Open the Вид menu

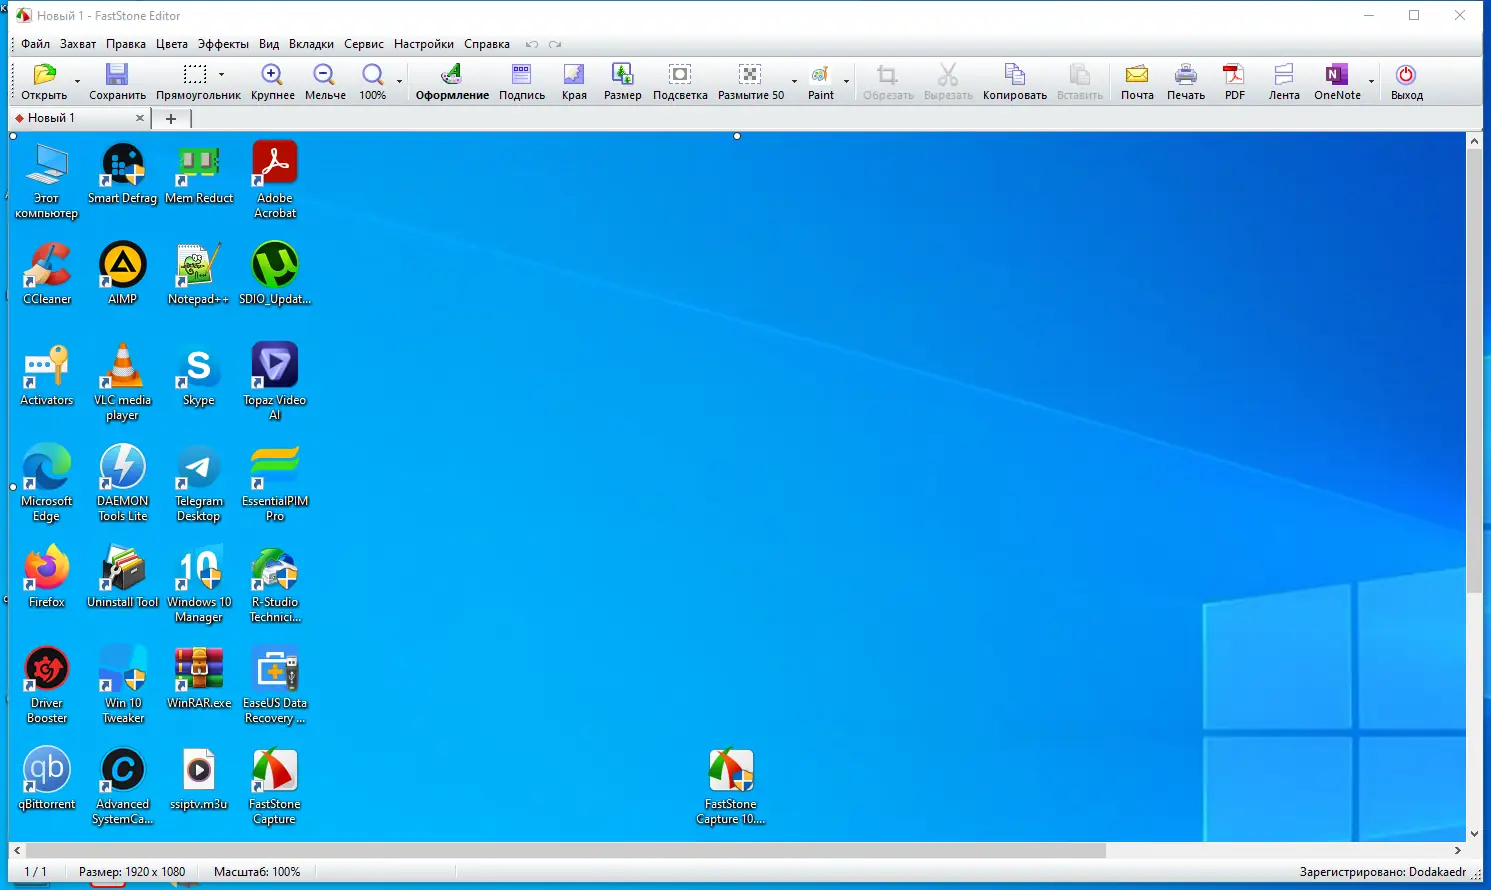point(269,44)
